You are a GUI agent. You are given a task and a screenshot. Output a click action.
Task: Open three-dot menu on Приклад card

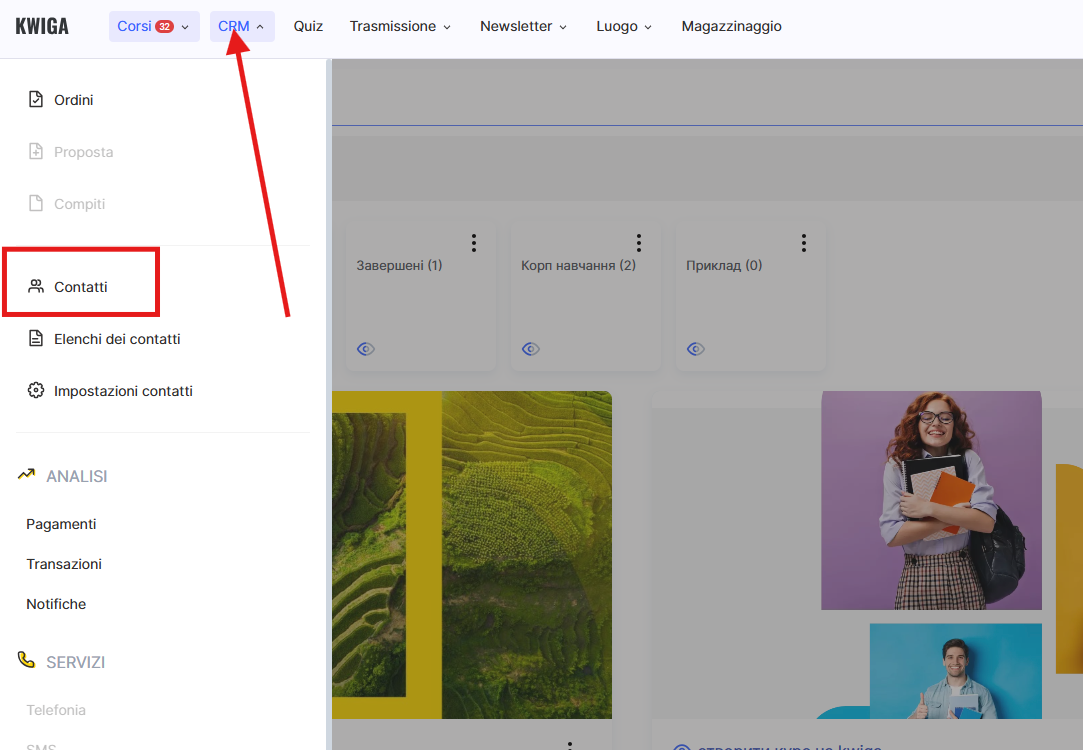[x=804, y=243]
